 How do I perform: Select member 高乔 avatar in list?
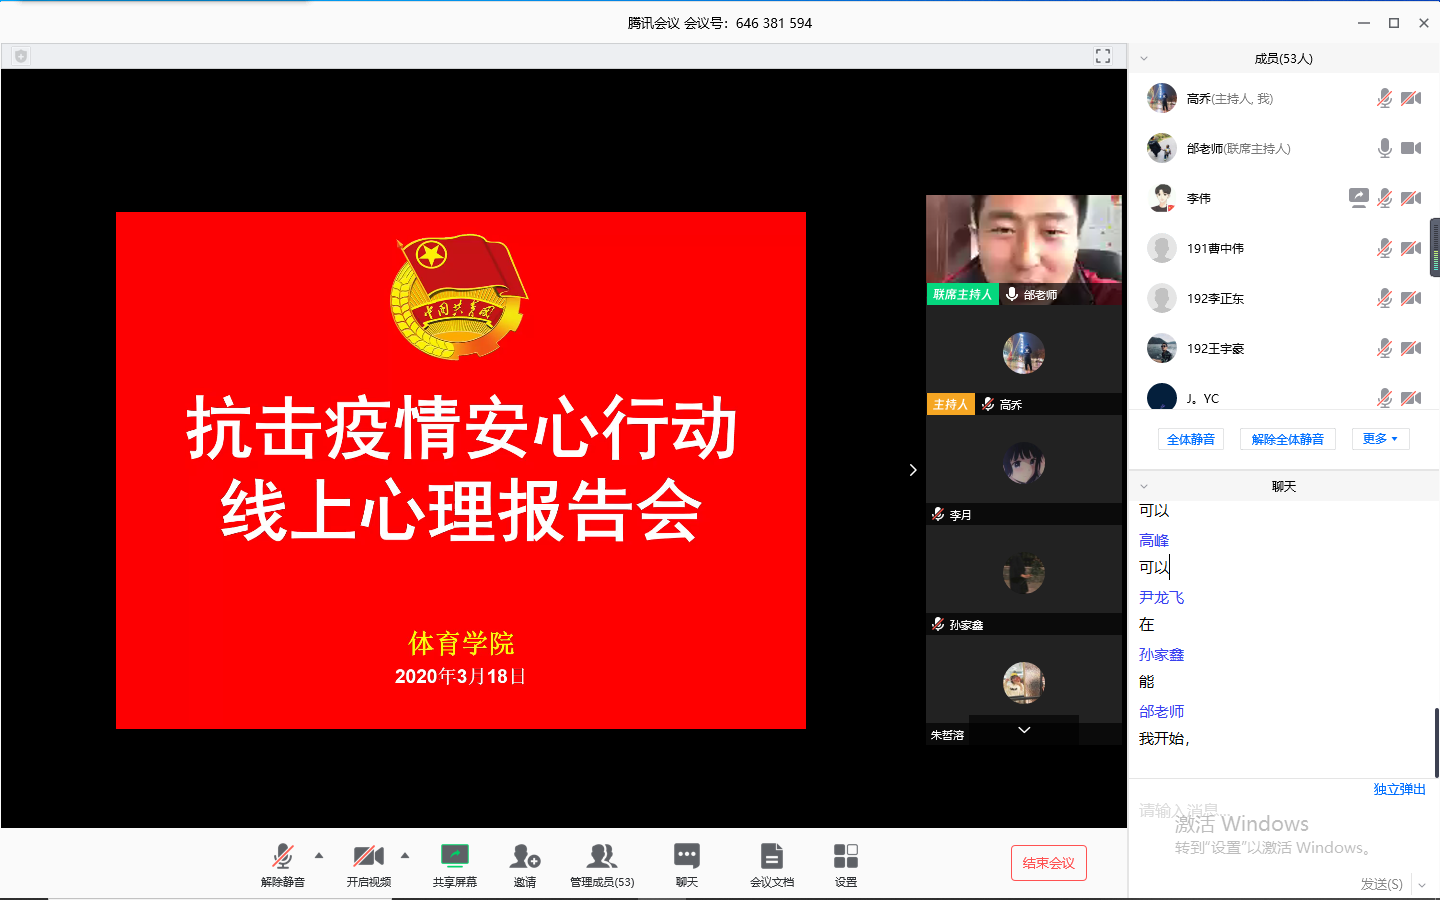[x=1162, y=98]
